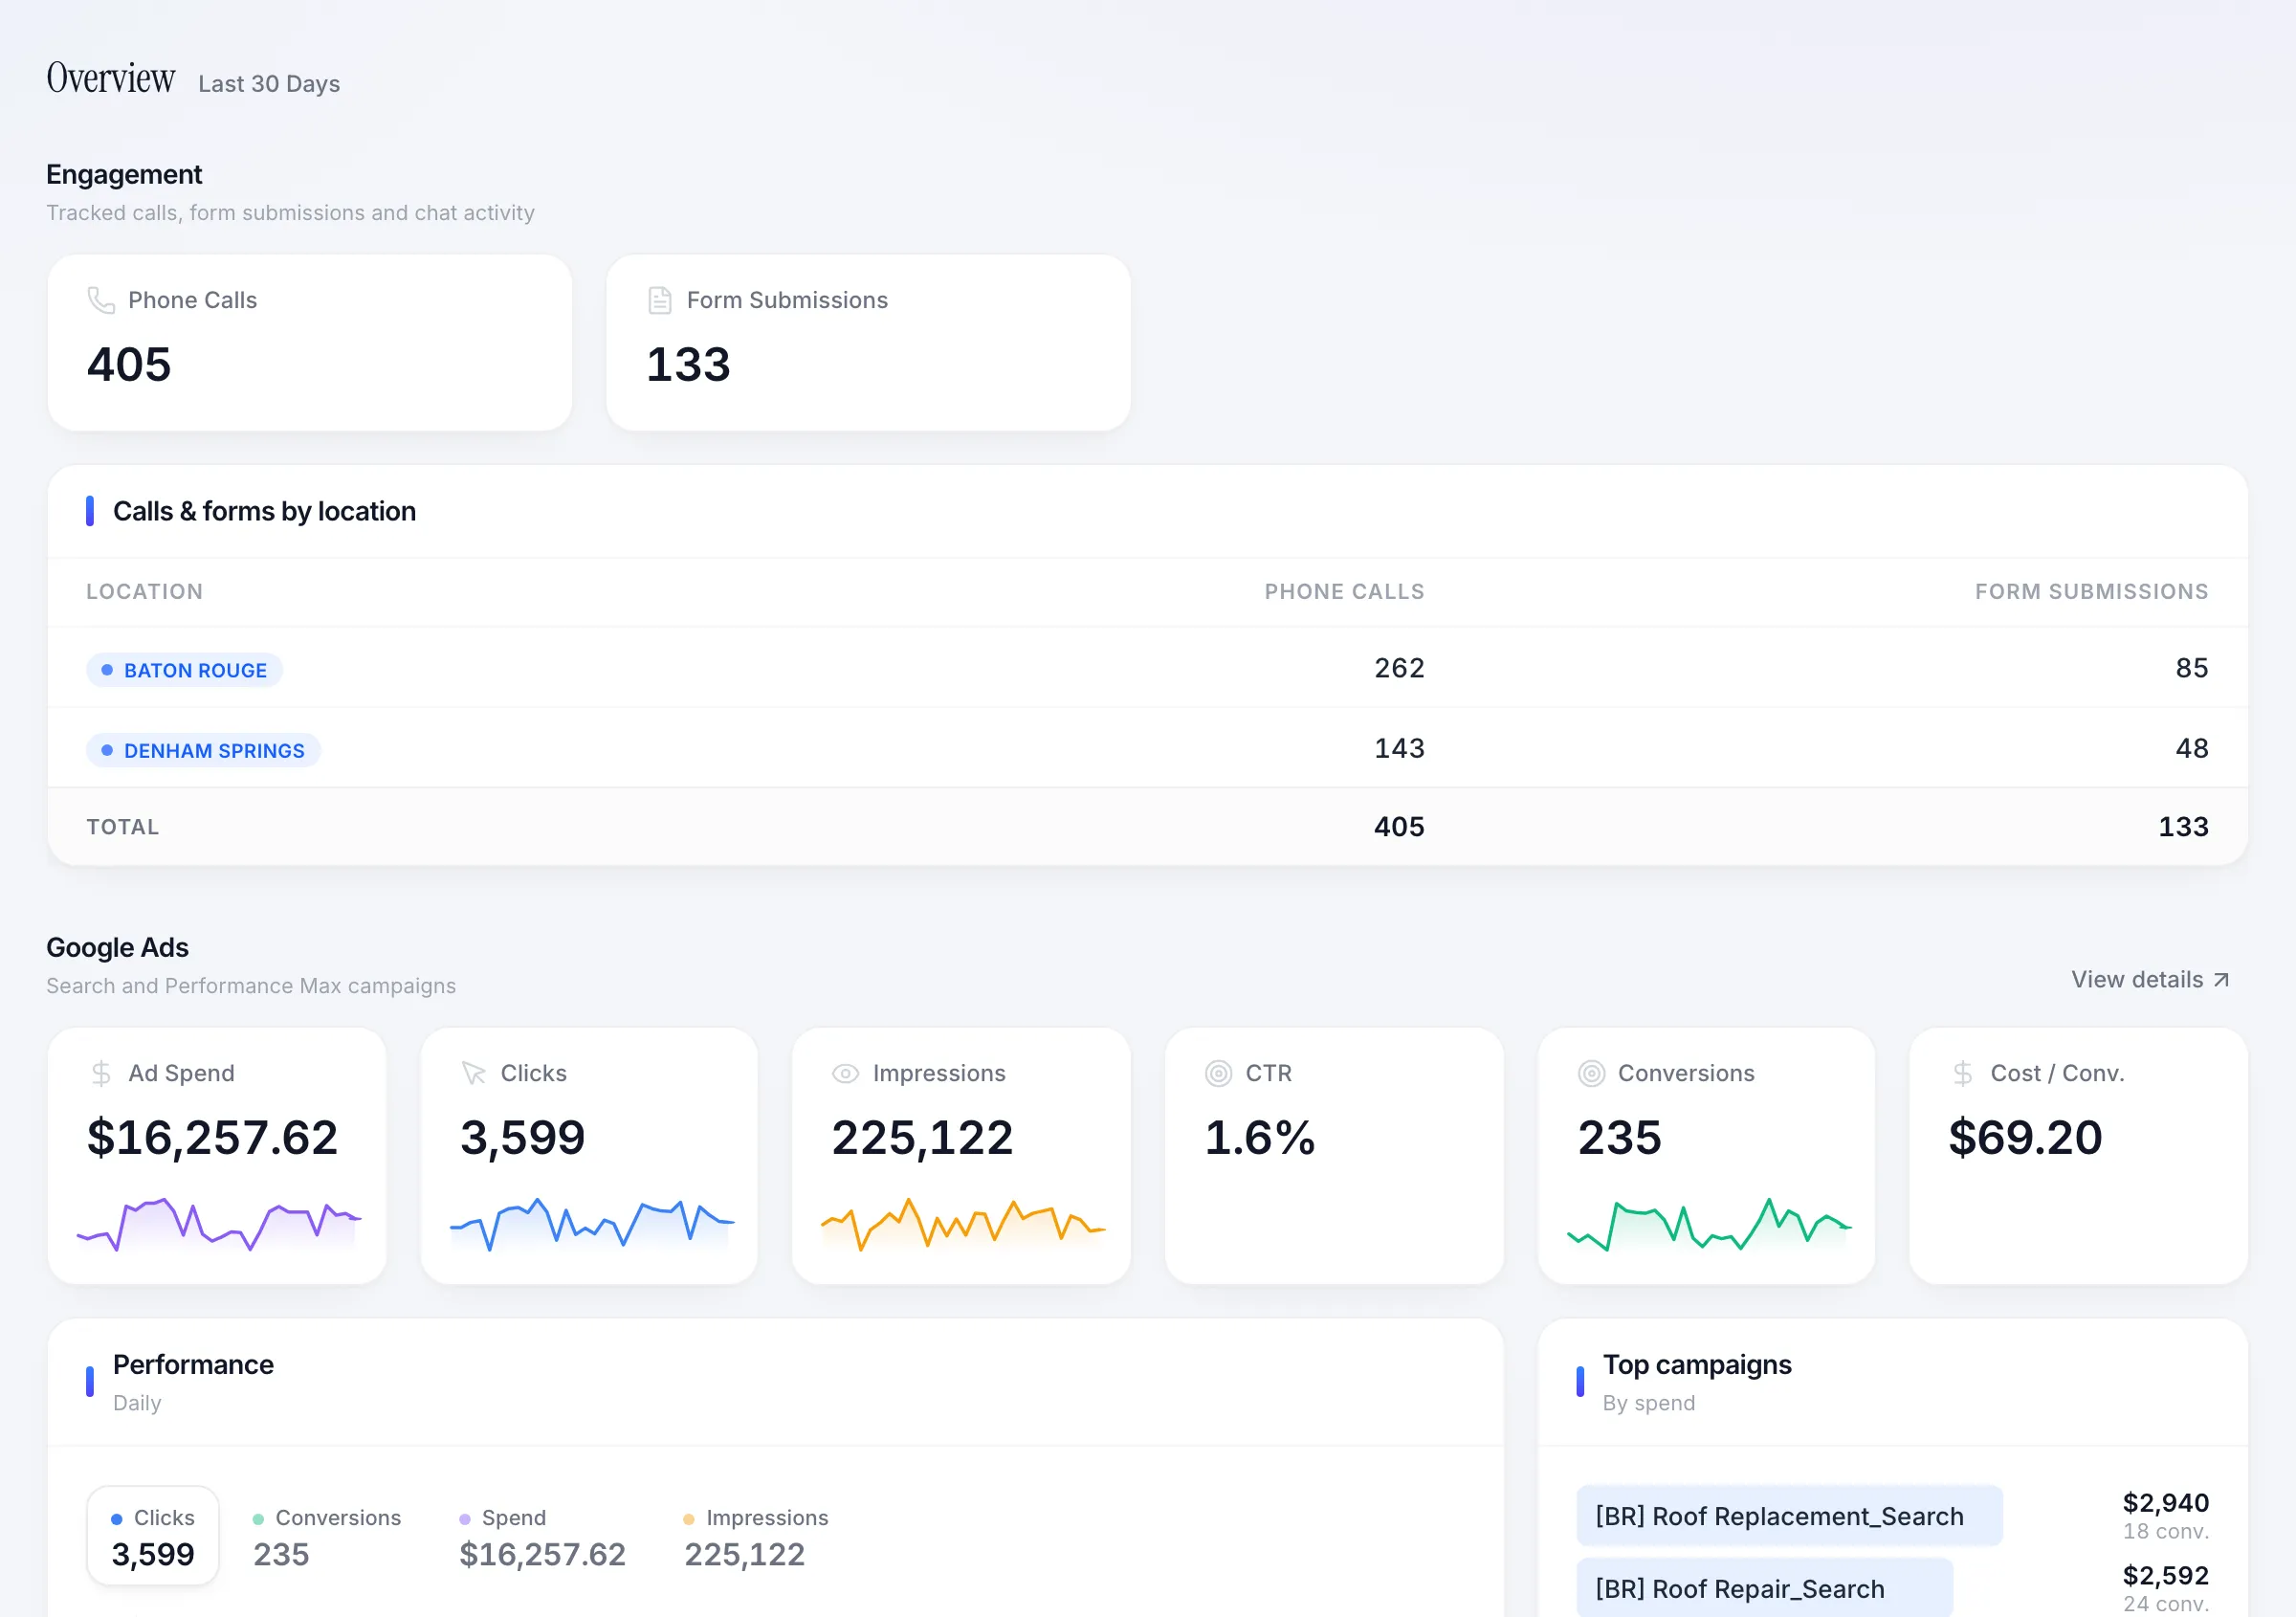Viewport: 2296px width, 1617px height.
Task: Click the $2,940 campaign spend amount
Action: (2166, 1503)
